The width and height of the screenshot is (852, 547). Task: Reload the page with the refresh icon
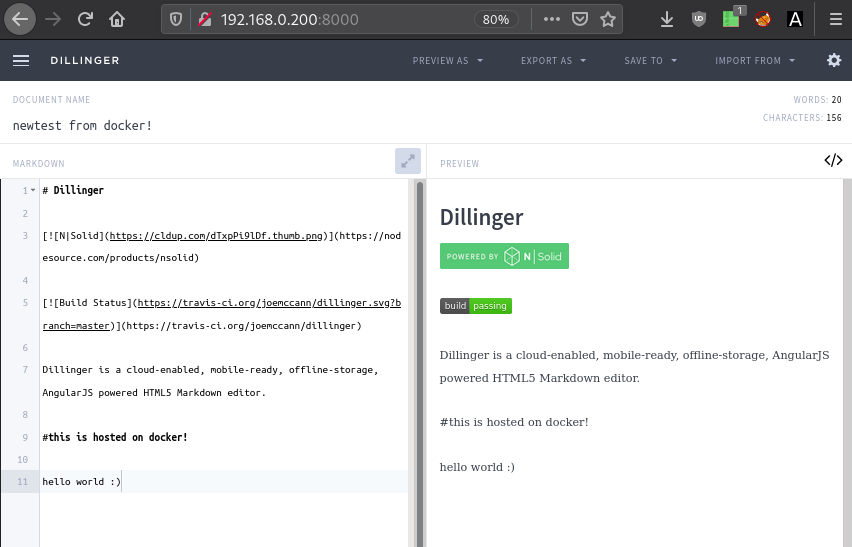pos(85,20)
